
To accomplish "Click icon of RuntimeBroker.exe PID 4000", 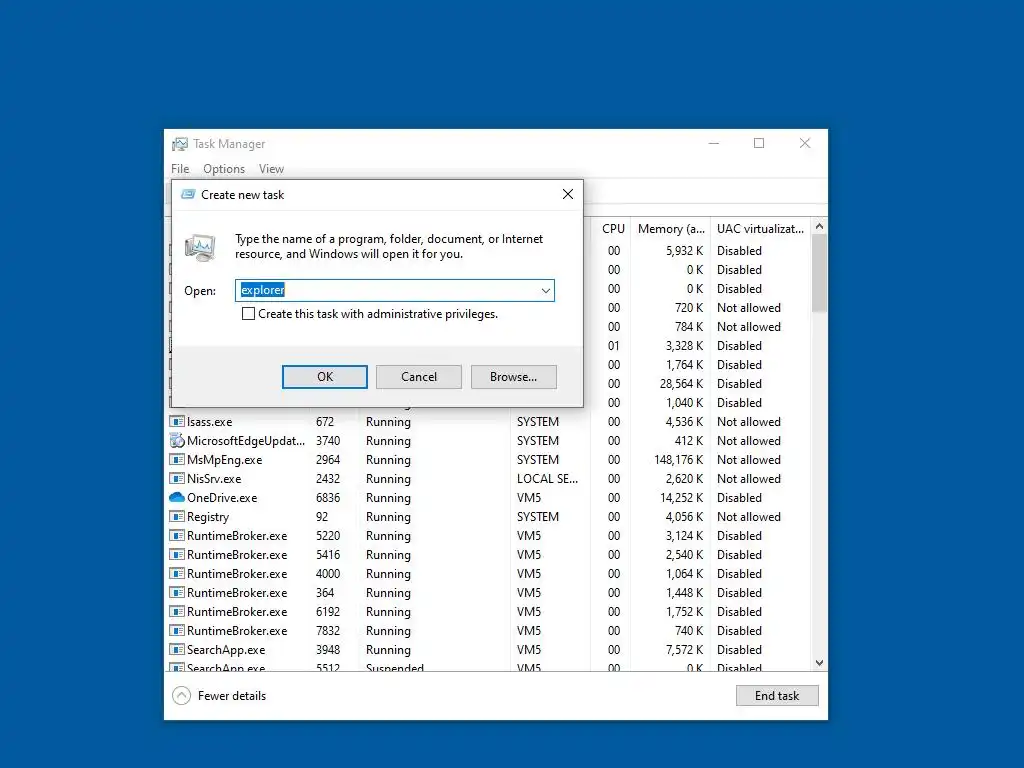I will coord(177,573).
